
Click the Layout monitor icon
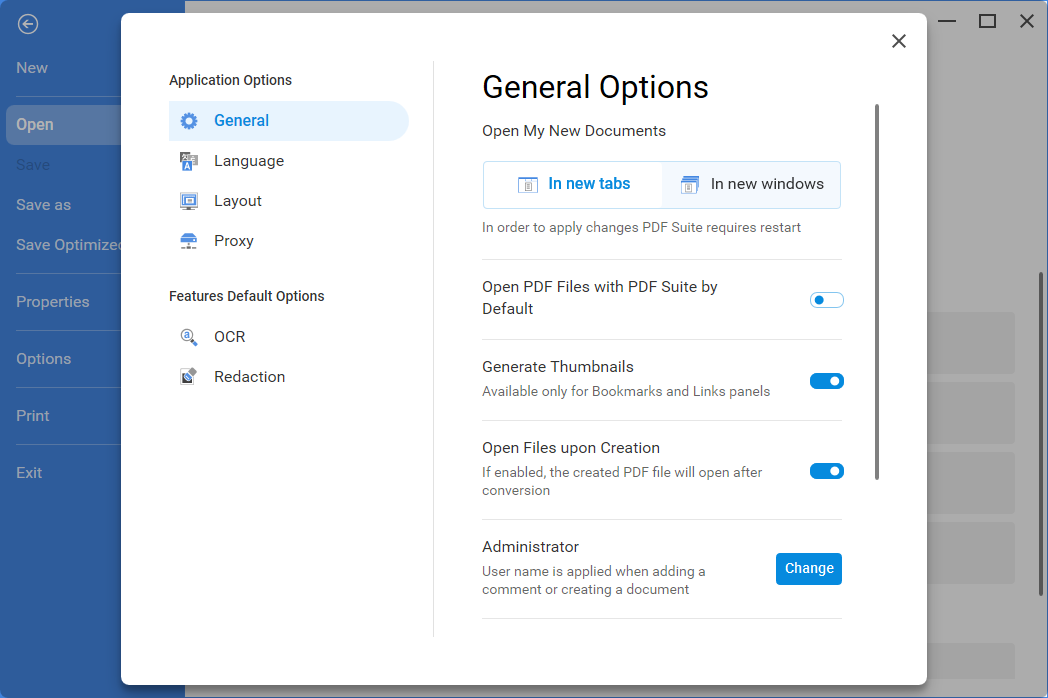(x=189, y=201)
